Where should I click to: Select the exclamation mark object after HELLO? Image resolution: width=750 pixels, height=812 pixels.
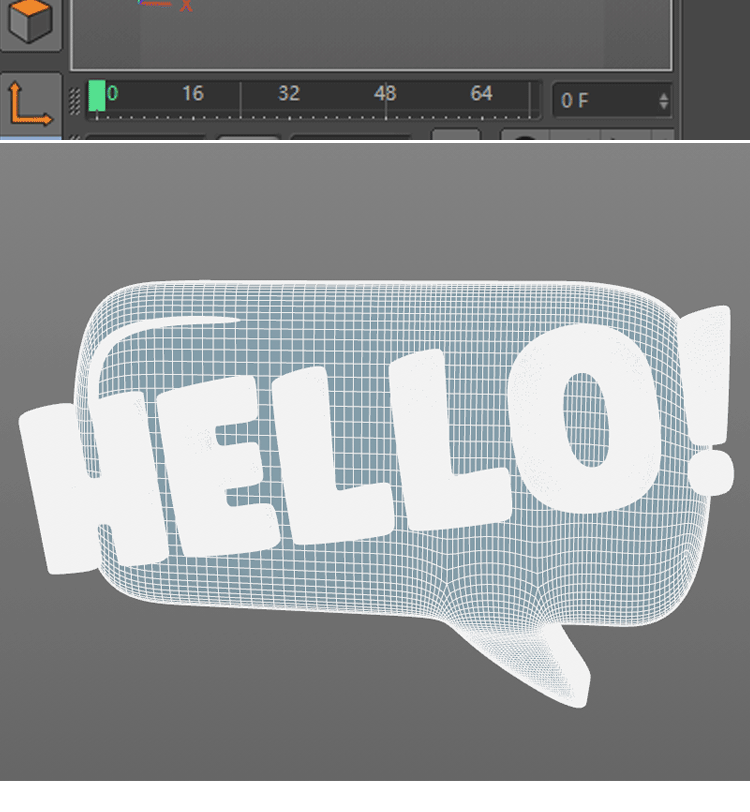(710, 400)
